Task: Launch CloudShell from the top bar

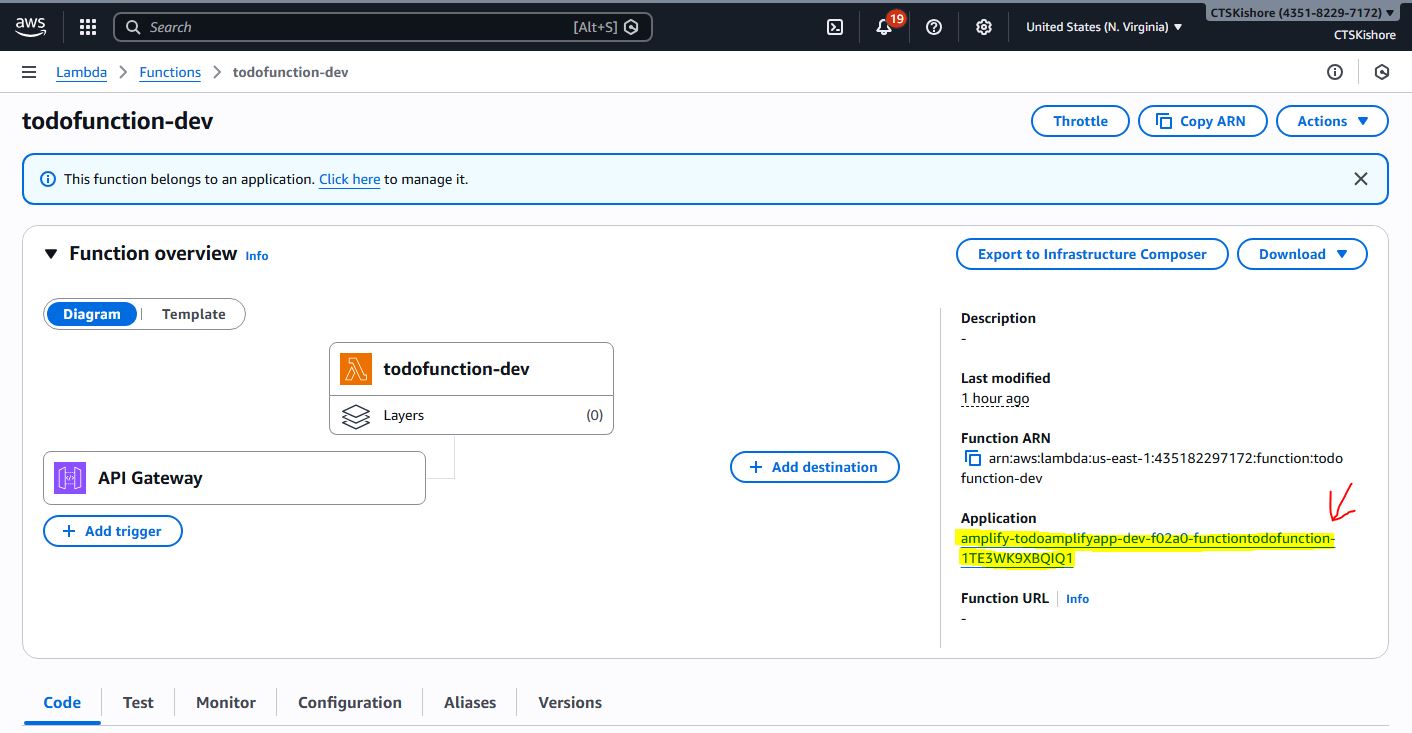Action: (835, 27)
